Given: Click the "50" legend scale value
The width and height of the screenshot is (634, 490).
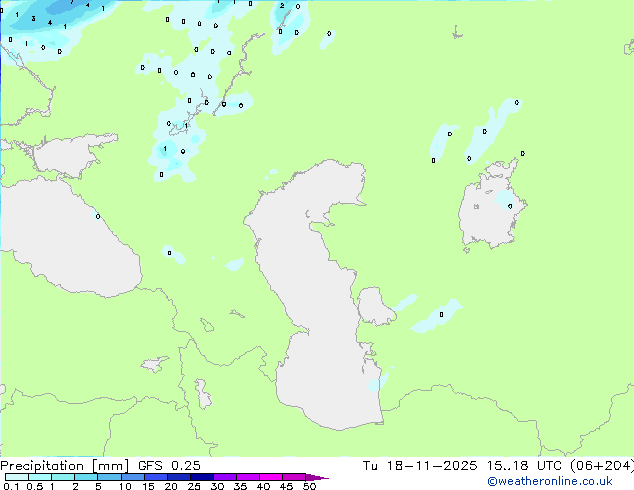Looking at the screenshot, I should coord(309,486).
